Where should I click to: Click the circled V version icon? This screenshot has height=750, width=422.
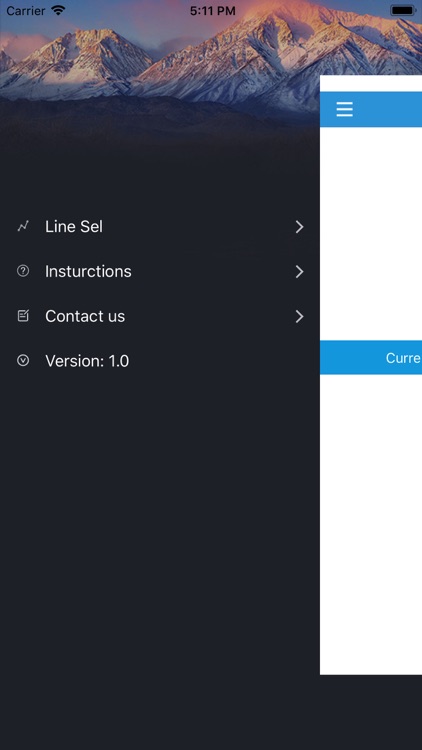[23, 361]
